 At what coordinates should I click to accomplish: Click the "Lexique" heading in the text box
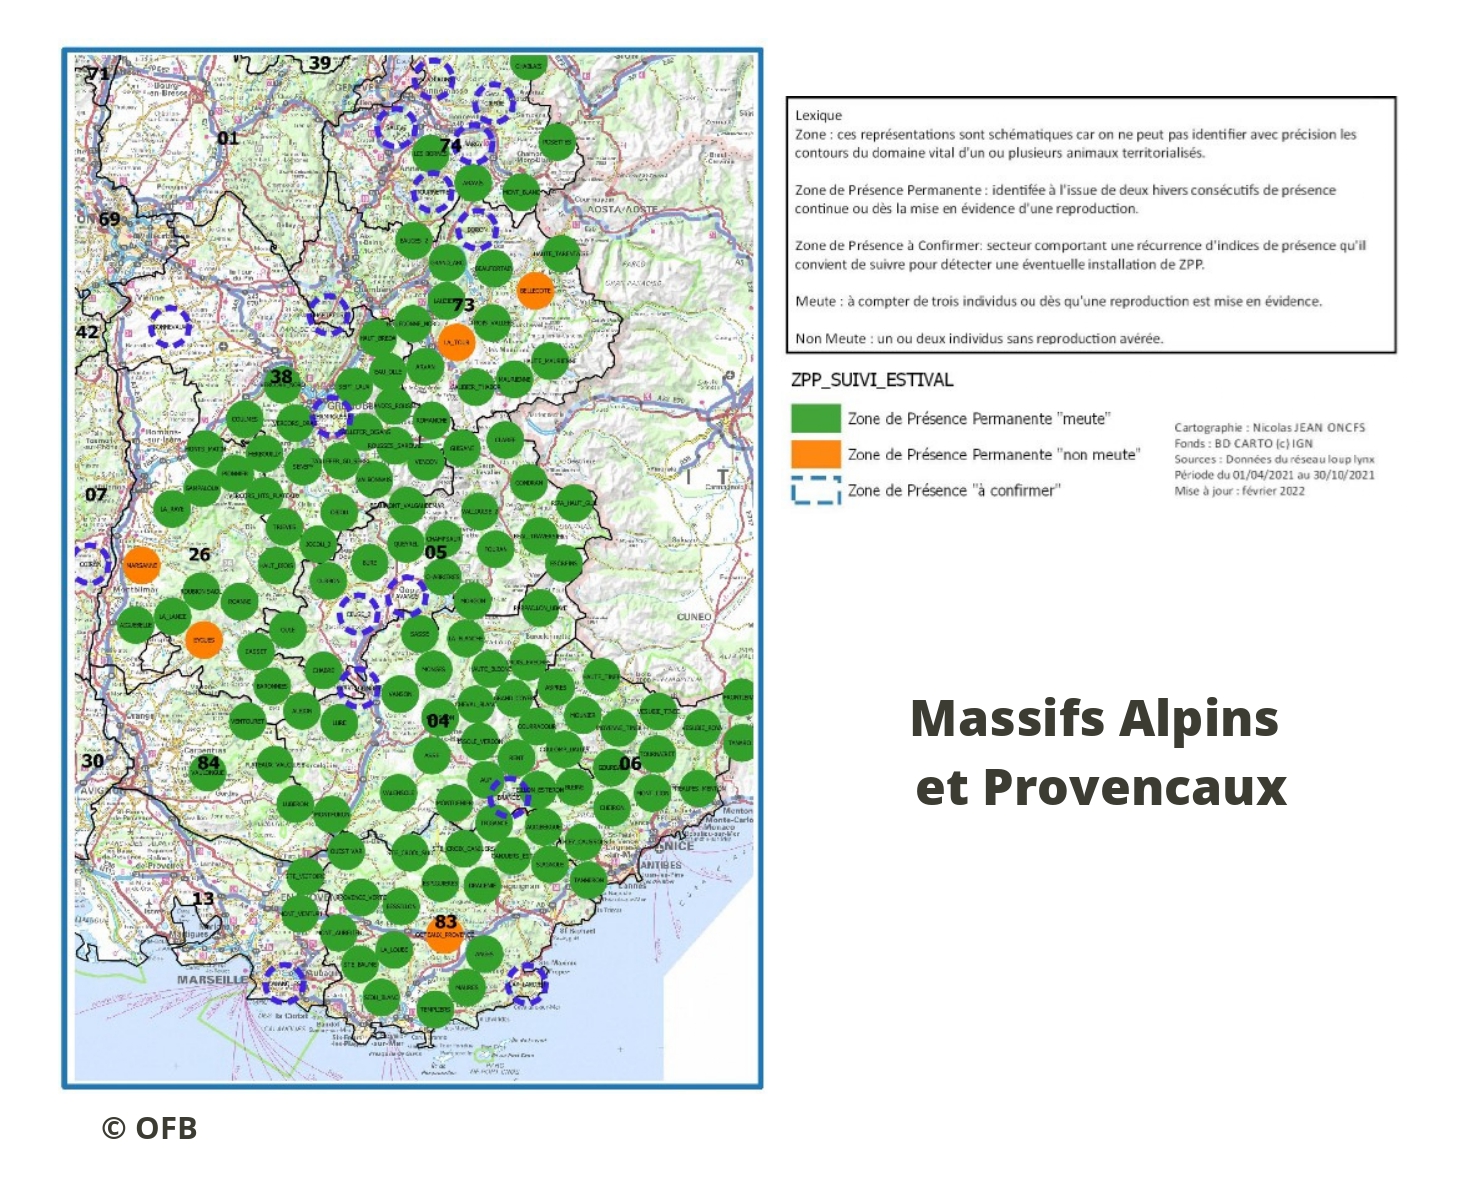[x=819, y=115]
